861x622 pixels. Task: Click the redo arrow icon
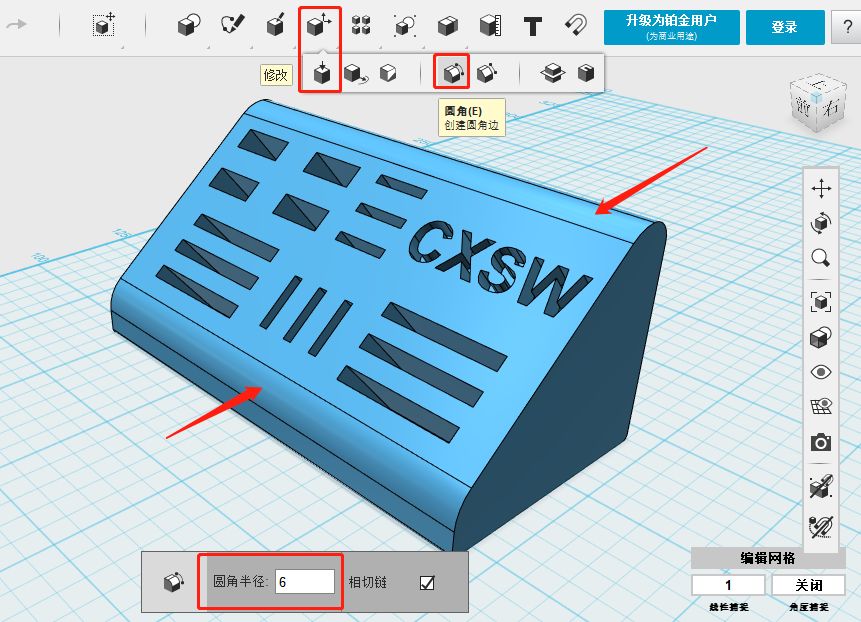point(16,24)
